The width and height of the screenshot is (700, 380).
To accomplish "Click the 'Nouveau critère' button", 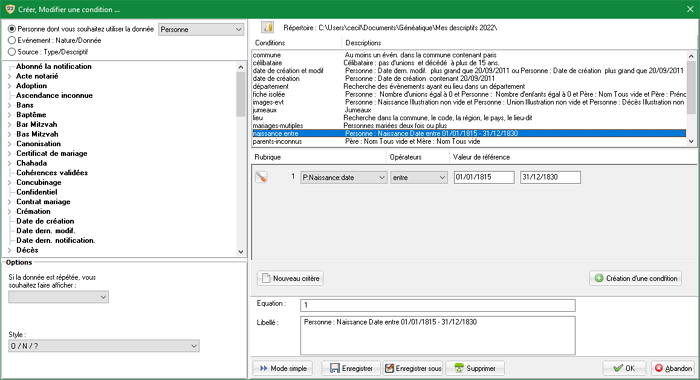I will (290, 278).
